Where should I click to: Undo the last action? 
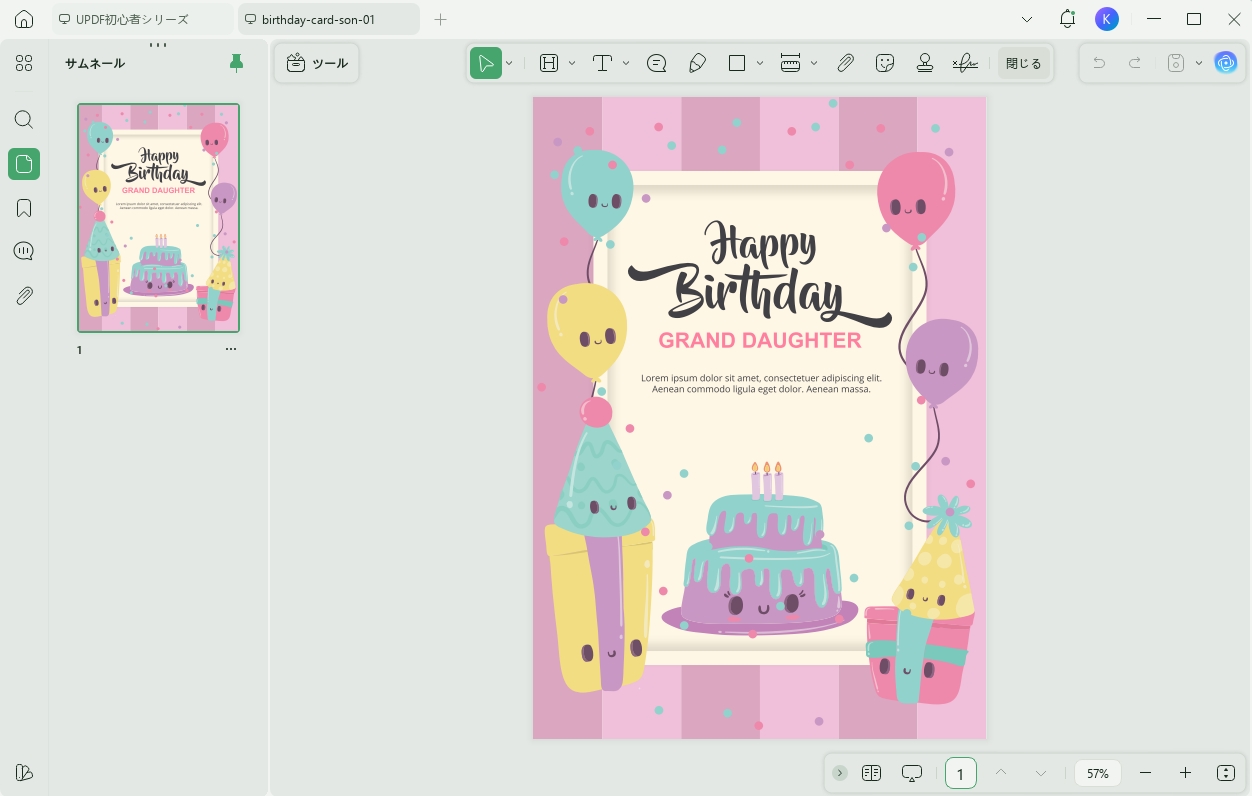coord(1099,63)
